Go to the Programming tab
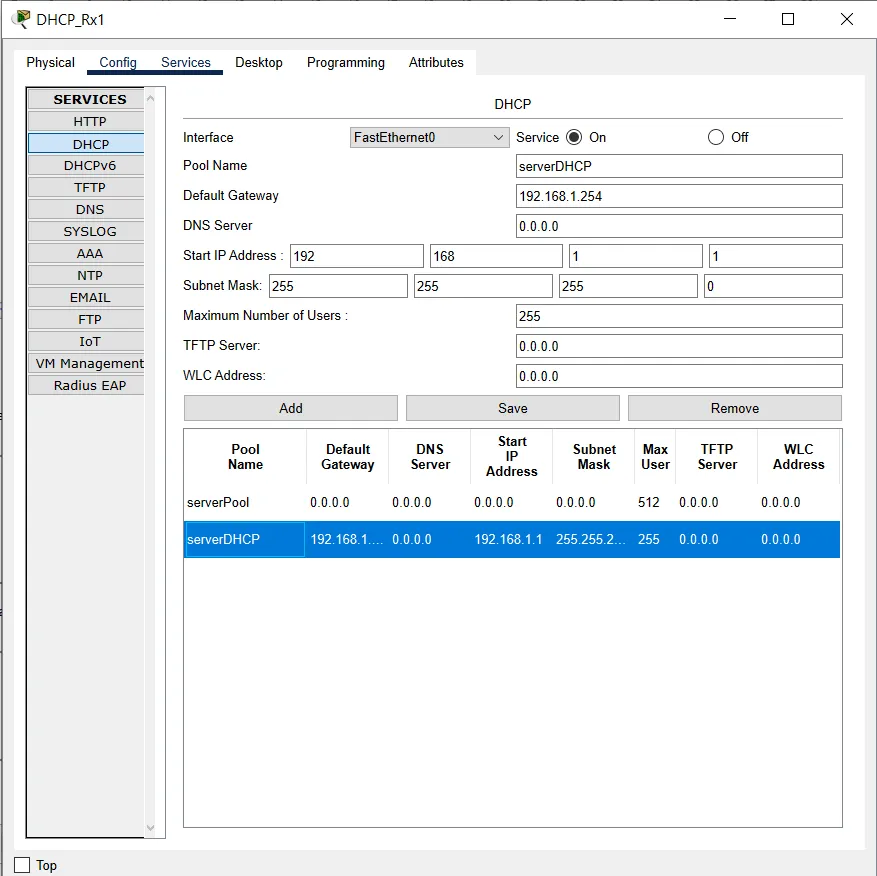This screenshot has width=877, height=876. click(346, 62)
